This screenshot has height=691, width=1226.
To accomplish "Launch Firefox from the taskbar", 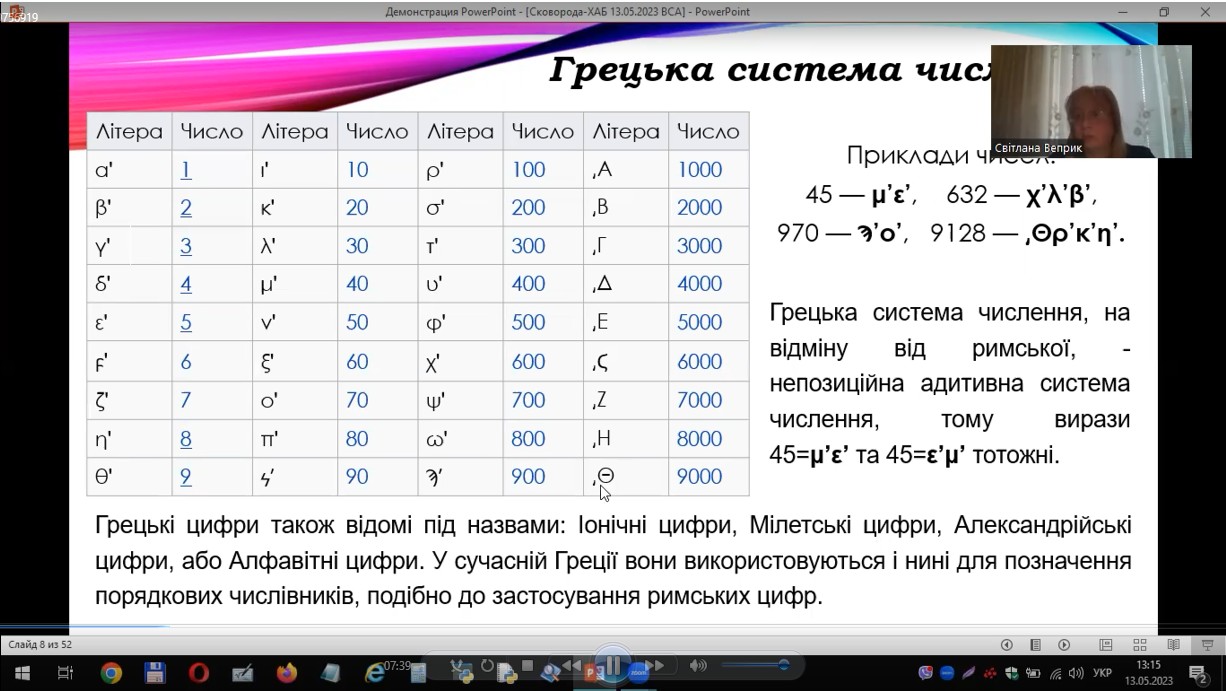I will click(287, 673).
